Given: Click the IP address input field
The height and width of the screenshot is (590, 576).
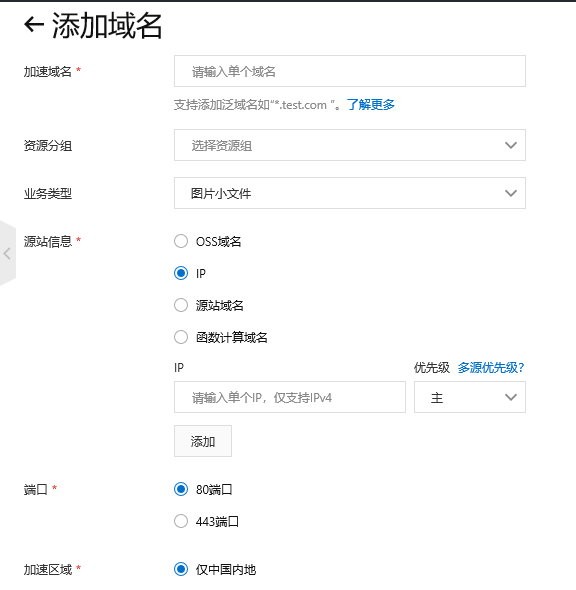Looking at the screenshot, I should coord(290,397).
